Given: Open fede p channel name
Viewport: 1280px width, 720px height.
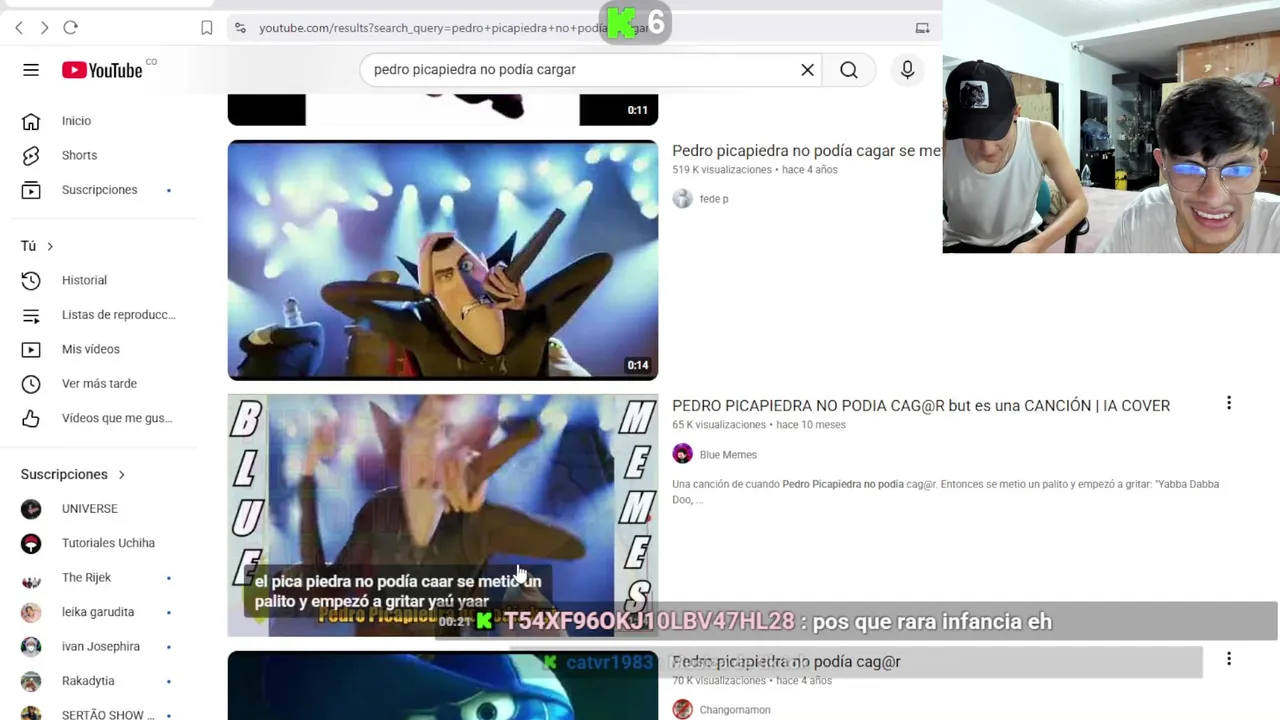Looking at the screenshot, I should [714, 199].
